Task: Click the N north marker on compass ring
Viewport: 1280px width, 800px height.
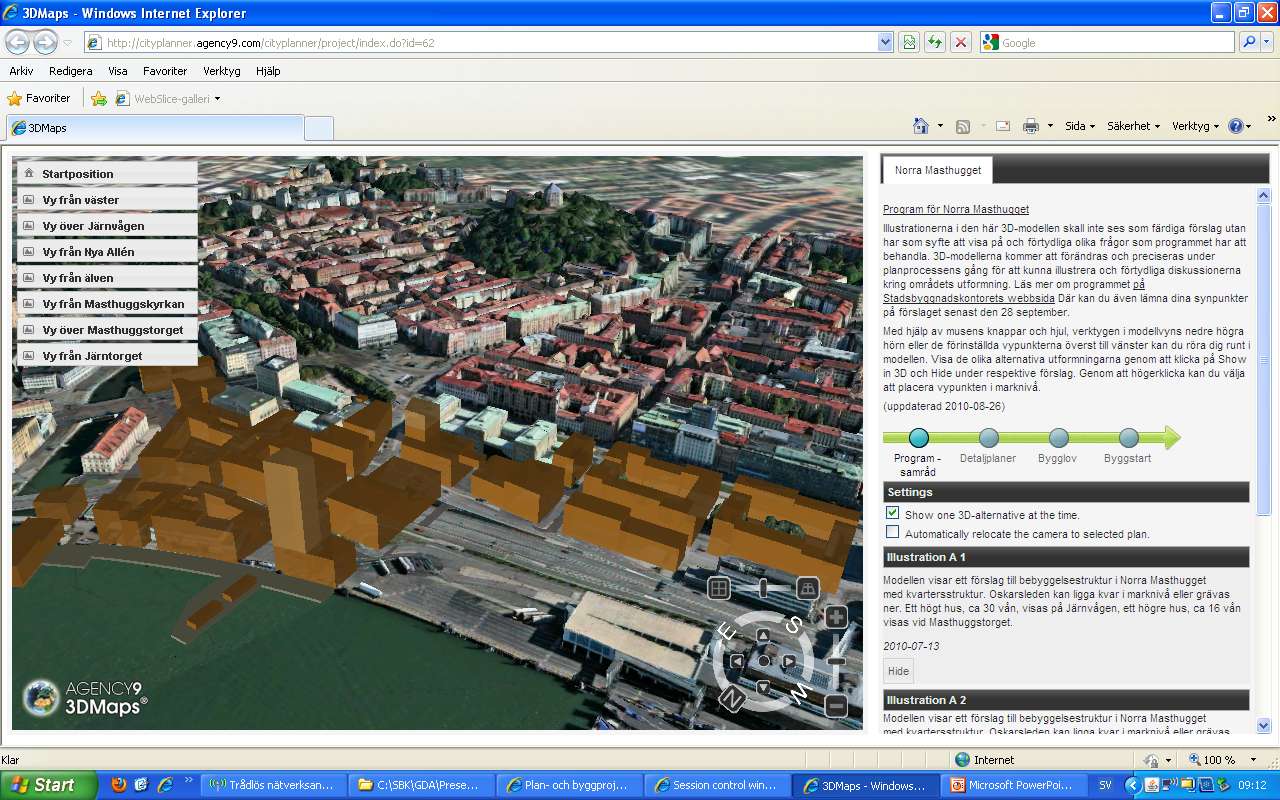Action: [730, 699]
